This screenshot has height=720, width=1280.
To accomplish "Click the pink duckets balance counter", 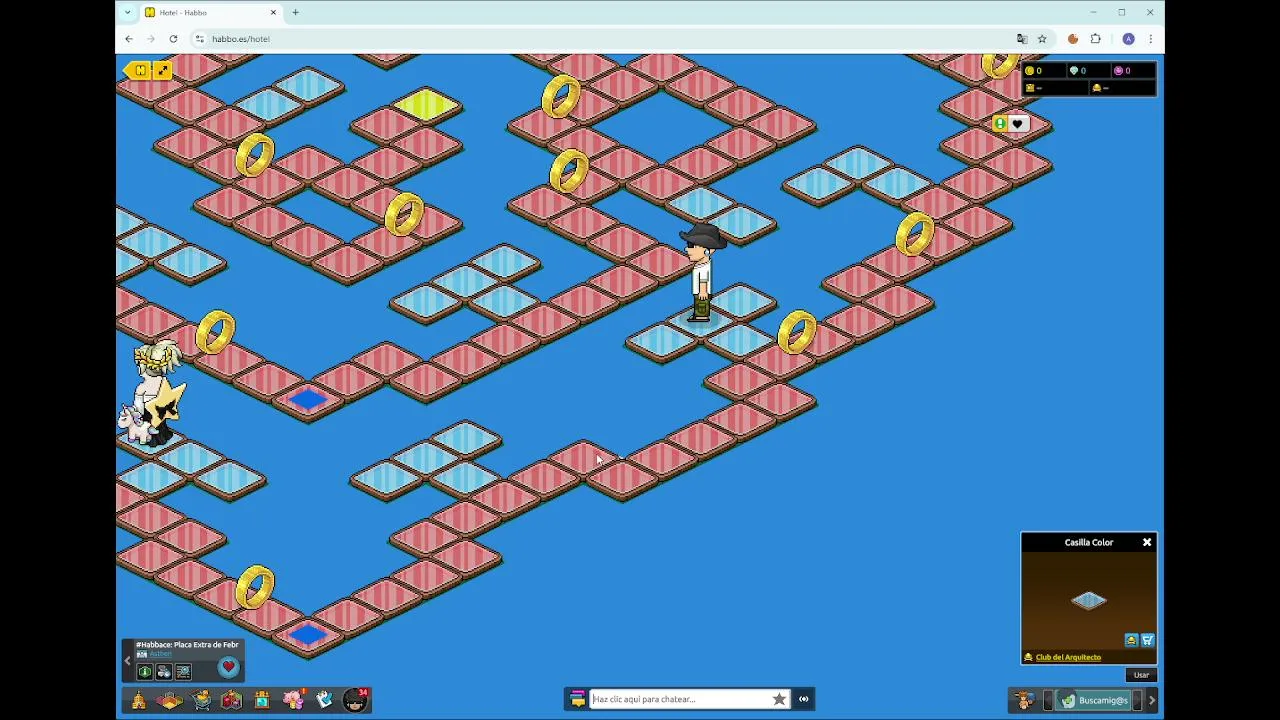I will coord(1133,71).
